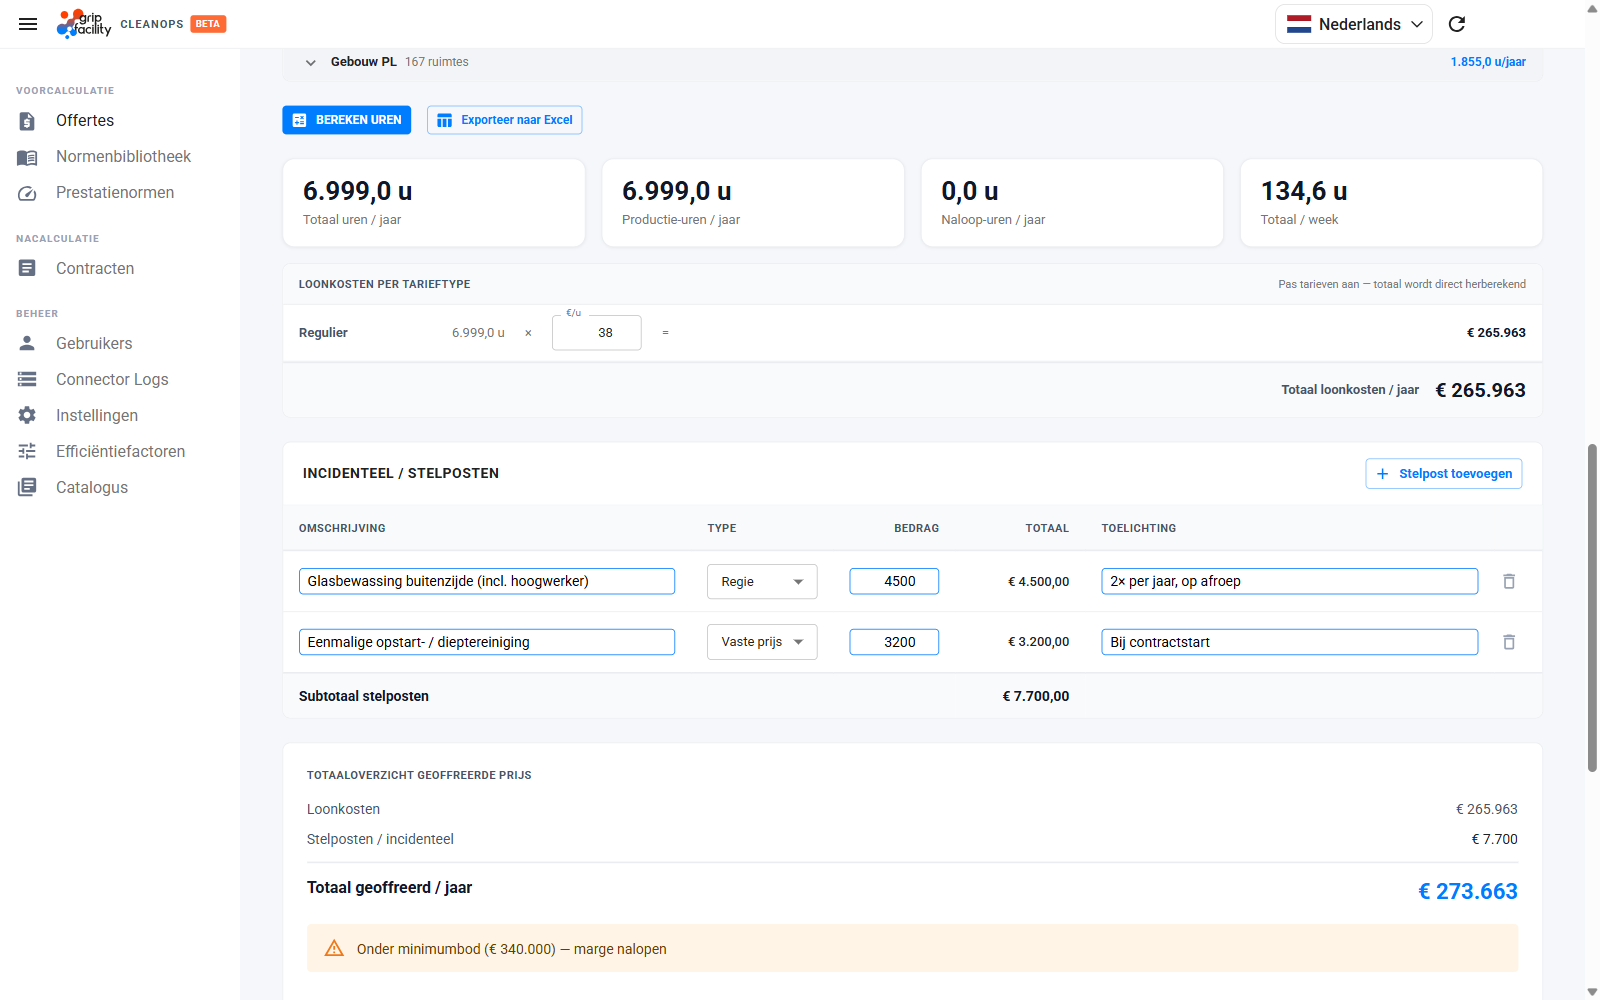Click Stelpost toevoegen button
This screenshot has height=1000, width=1600.
(x=1443, y=474)
